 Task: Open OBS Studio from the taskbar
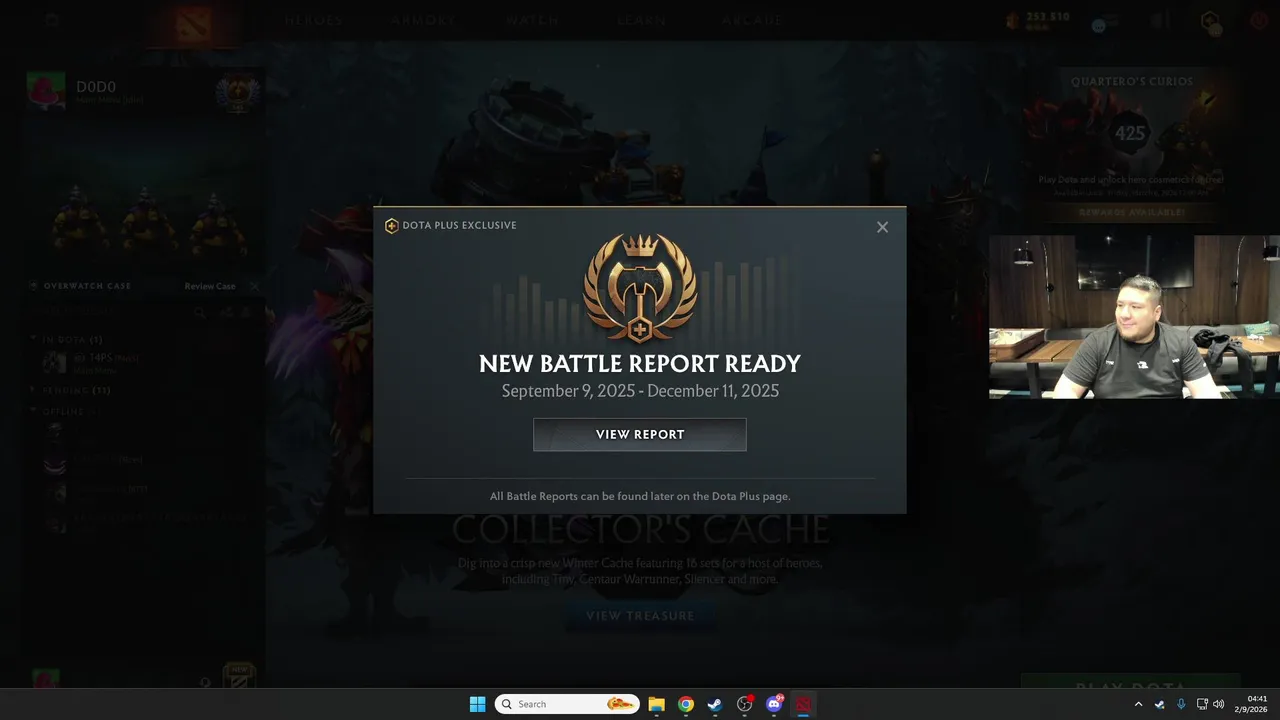point(744,704)
